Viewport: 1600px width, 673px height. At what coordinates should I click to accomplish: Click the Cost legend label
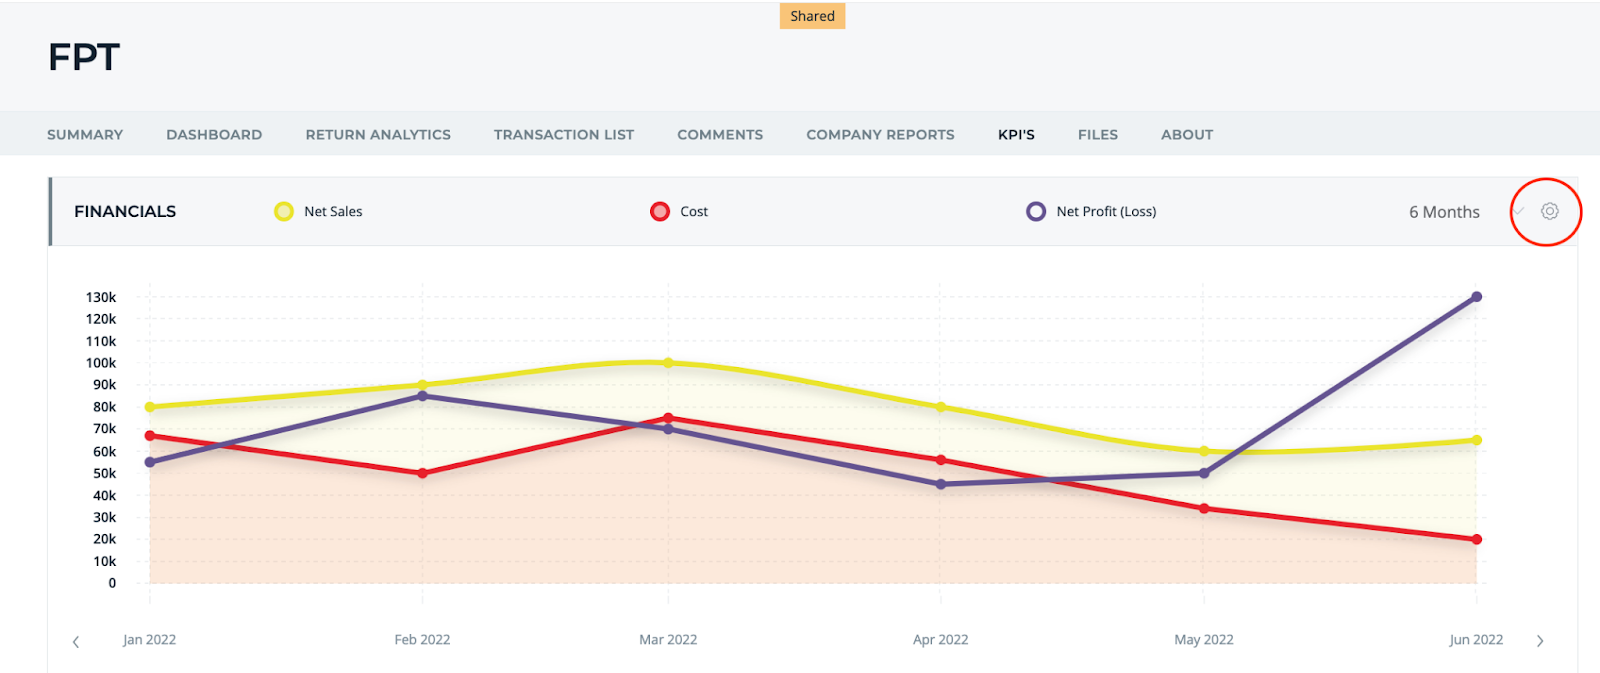pos(694,211)
